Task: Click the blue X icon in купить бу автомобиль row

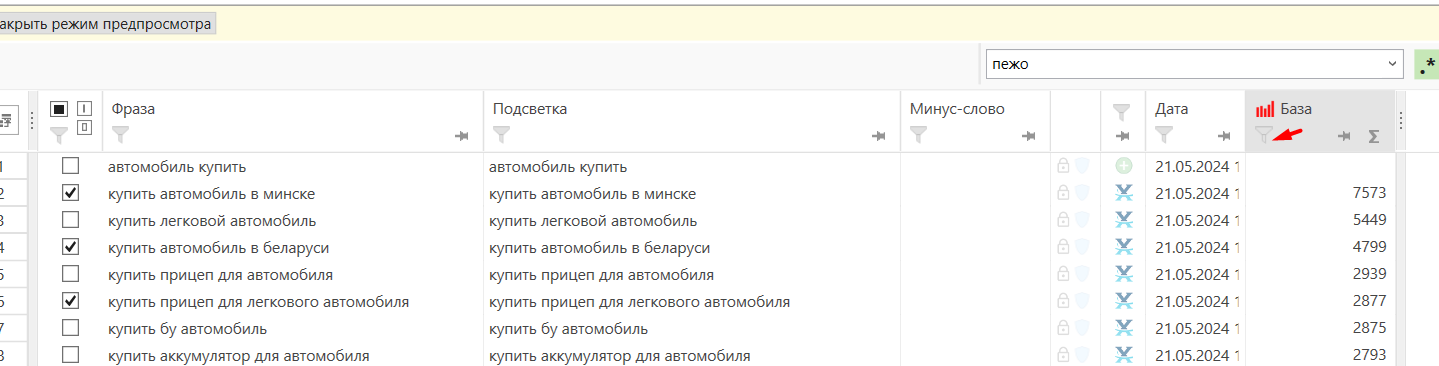Action: click(1123, 328)
